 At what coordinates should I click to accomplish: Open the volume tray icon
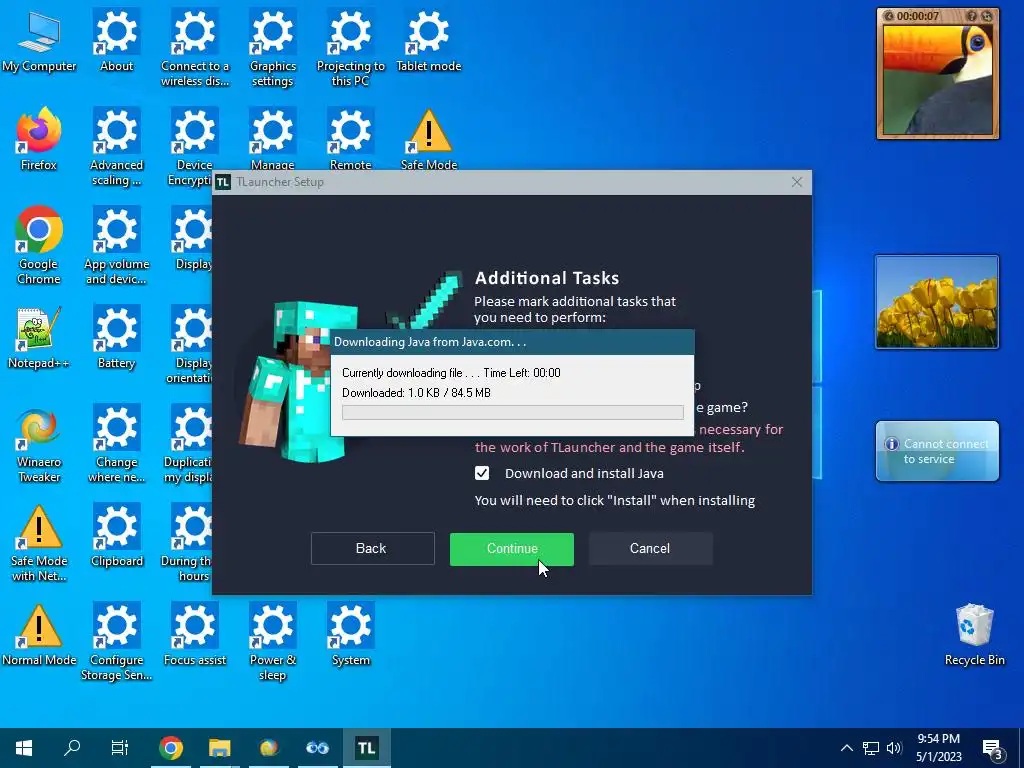(x=894, y=748)
